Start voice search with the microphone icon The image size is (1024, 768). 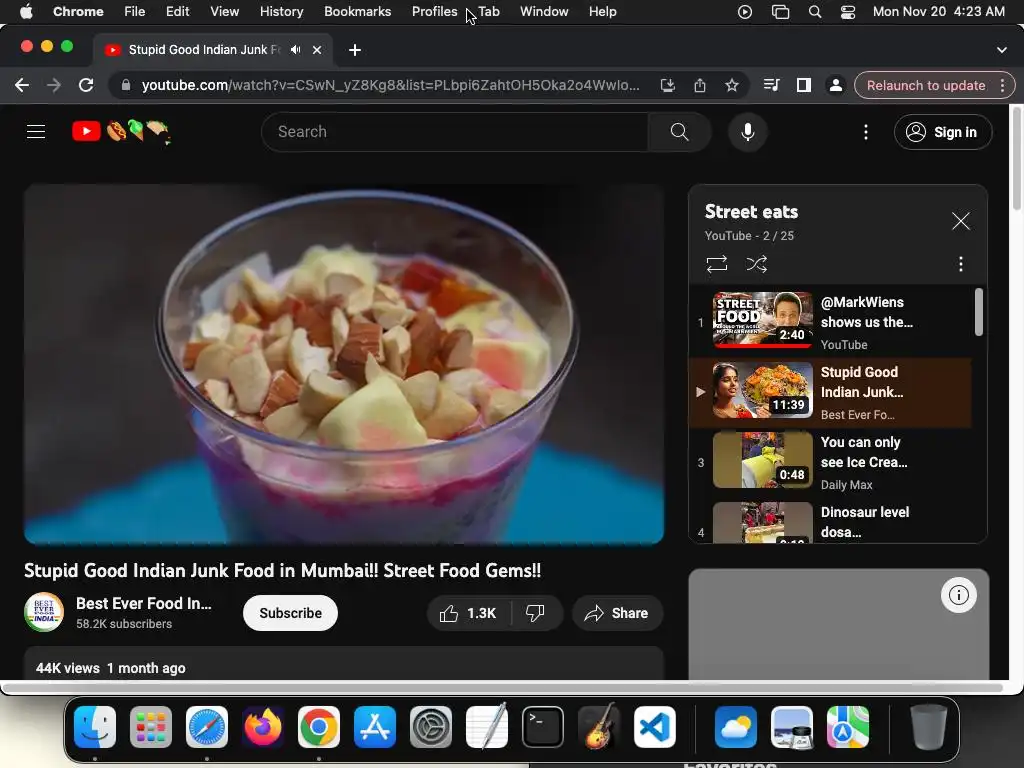(x=748, y=132)
